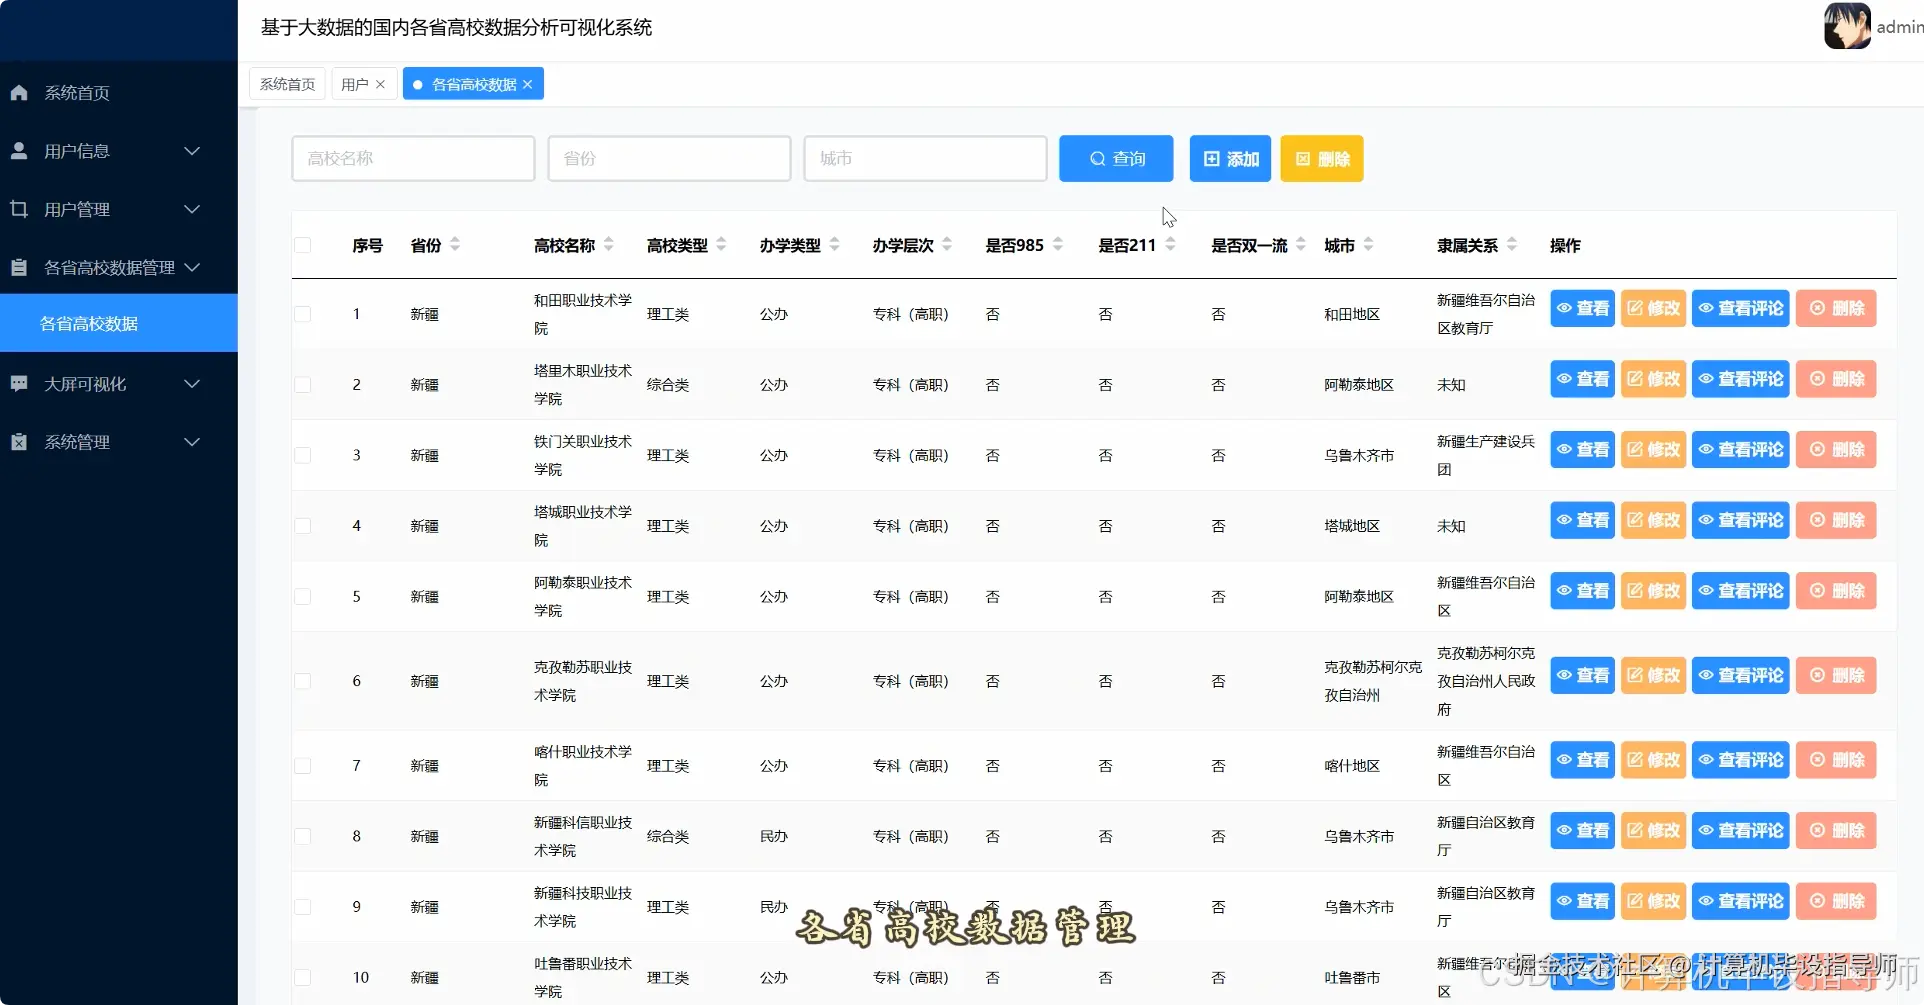Viewport: 1924px width, 1005px height.
Task: Click the book icon beside 各省高校数据管理
Action: coord(18,267)
